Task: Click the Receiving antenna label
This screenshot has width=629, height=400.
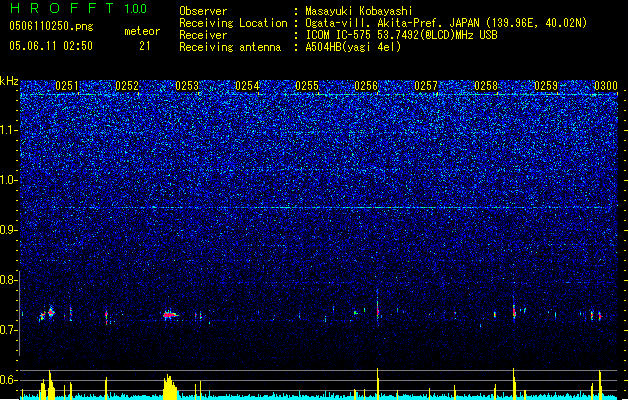Action: (x=230, y=47)
